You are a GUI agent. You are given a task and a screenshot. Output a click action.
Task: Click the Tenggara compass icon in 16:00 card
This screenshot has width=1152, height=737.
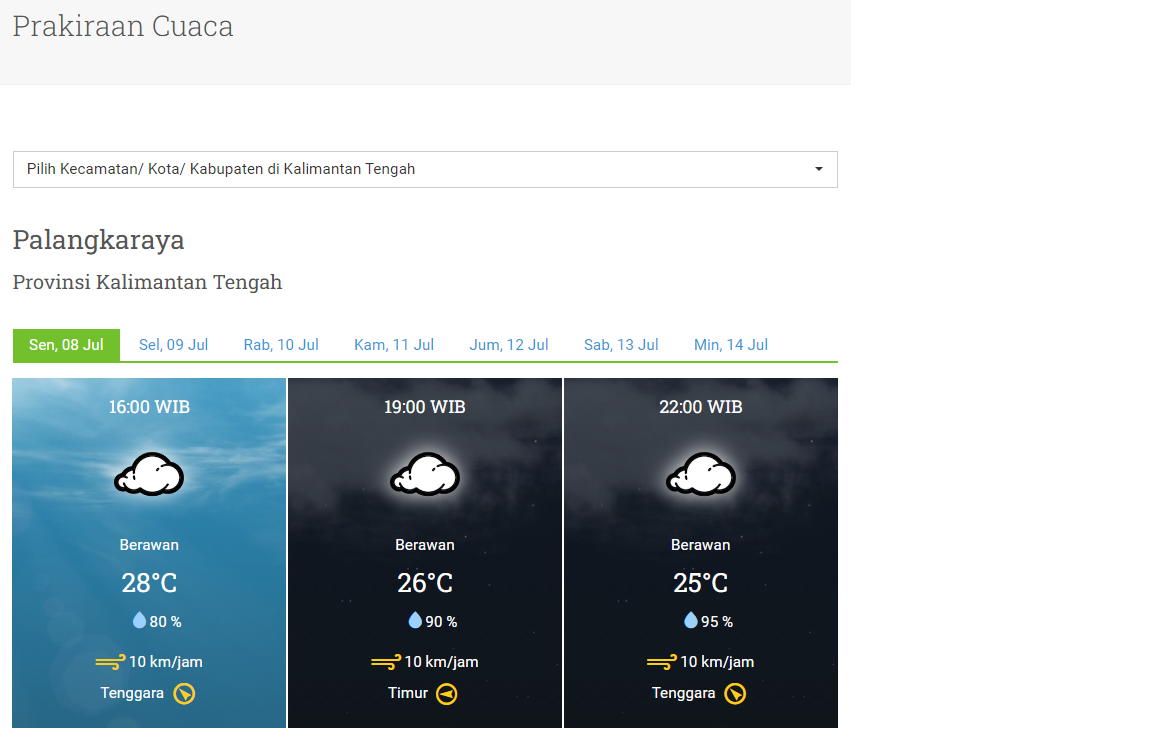pyautogui.click(x=184, y=694)
